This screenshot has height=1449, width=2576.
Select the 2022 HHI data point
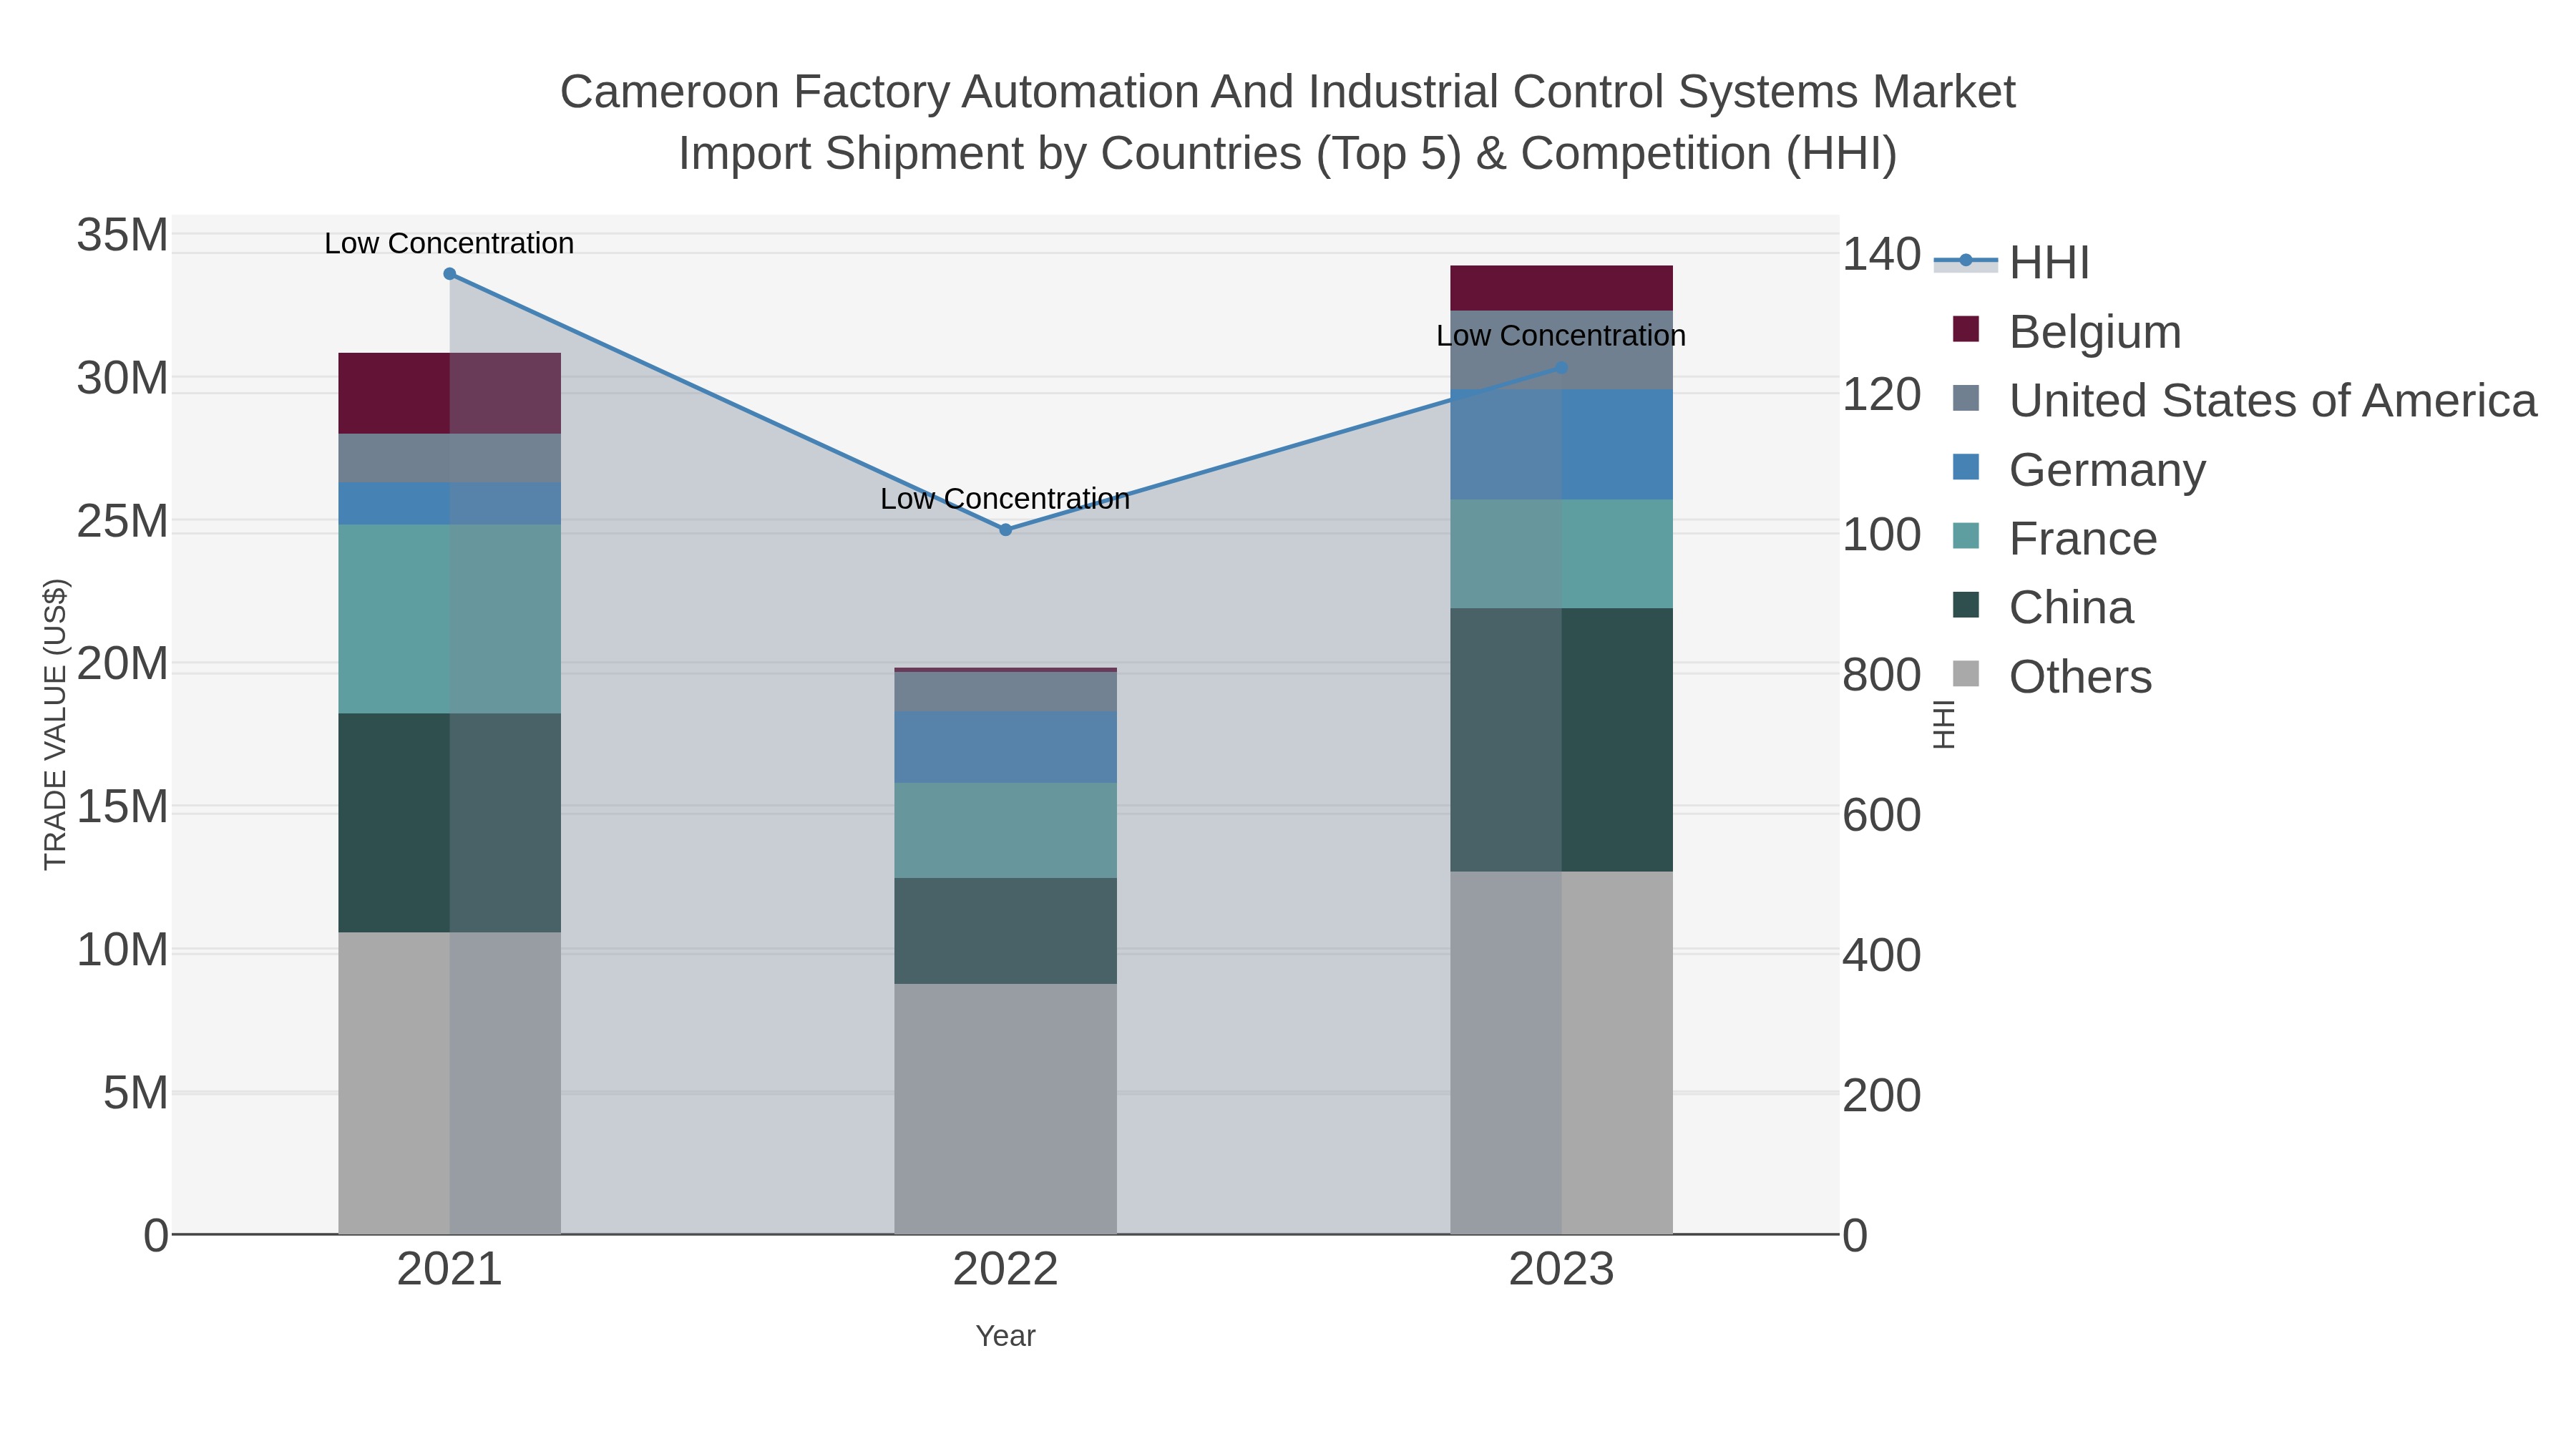point(1005,530)
